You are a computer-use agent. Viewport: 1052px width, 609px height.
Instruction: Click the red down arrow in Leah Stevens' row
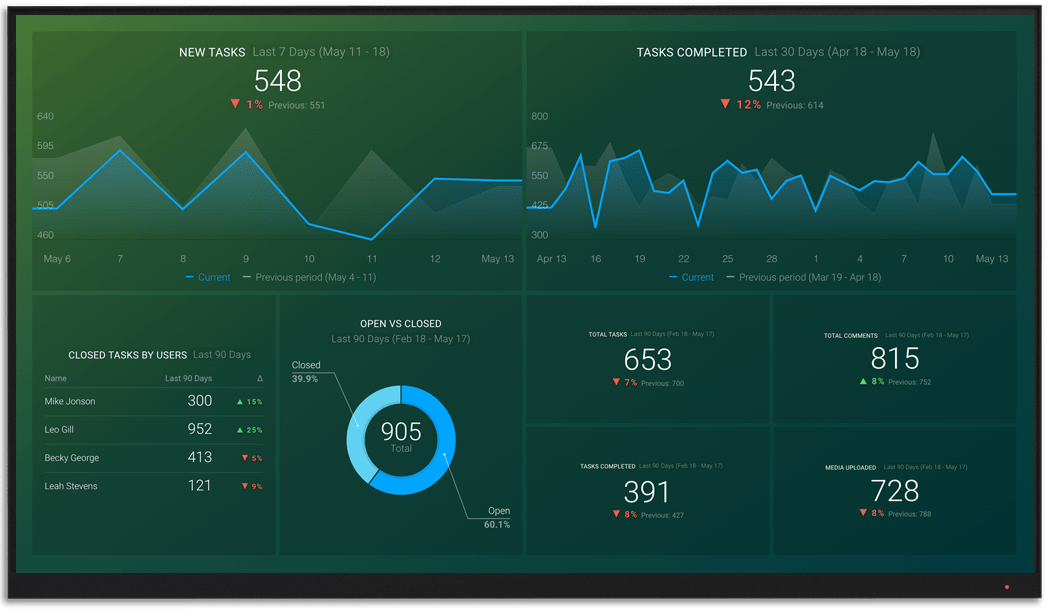(x=245, y=486)
